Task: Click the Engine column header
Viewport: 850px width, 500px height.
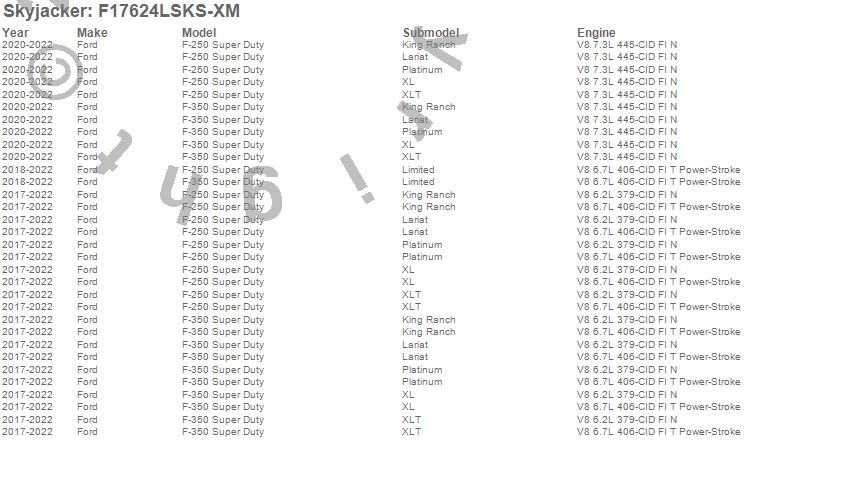Action: click(x=596, y=33)
